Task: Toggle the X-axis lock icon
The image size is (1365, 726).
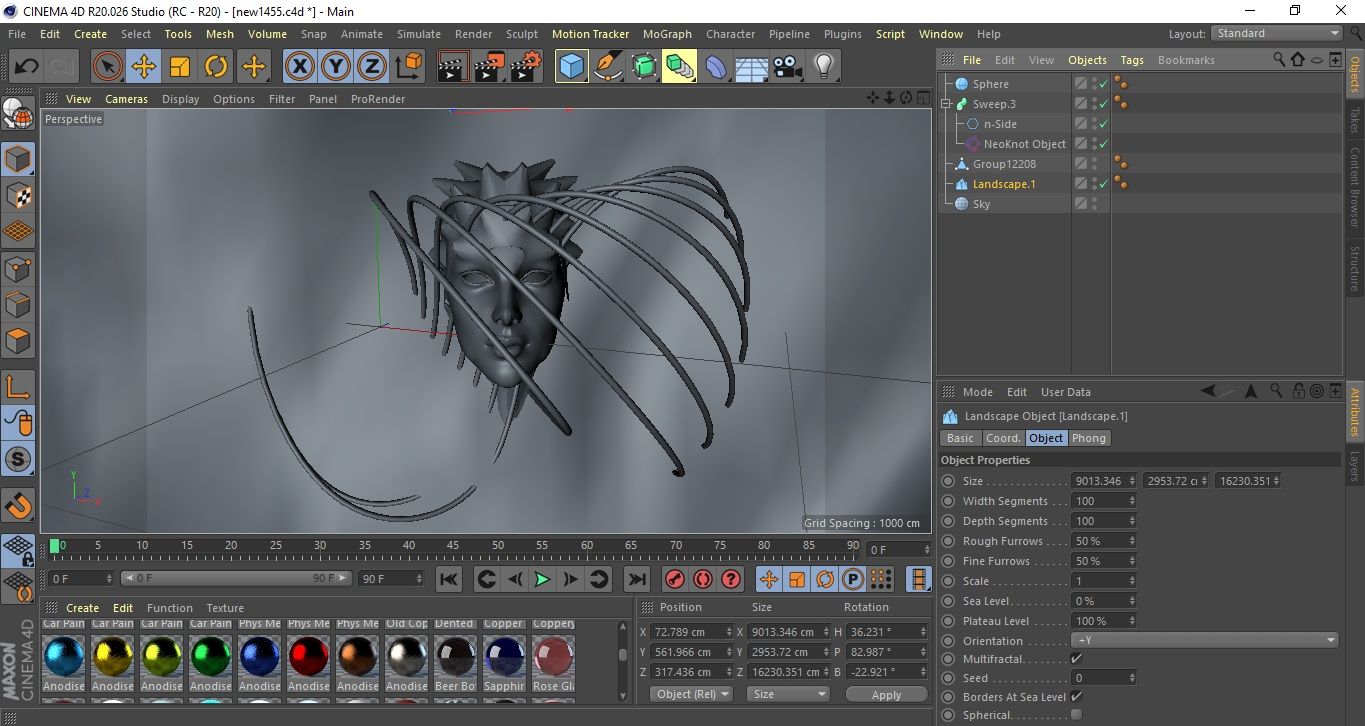Action: (299, 67)
